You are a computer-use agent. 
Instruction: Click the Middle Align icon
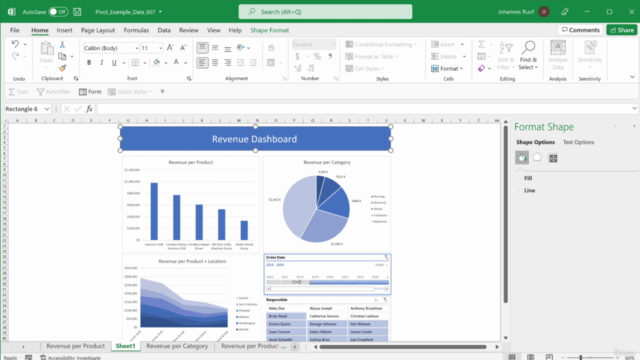[x=215, y=48]
